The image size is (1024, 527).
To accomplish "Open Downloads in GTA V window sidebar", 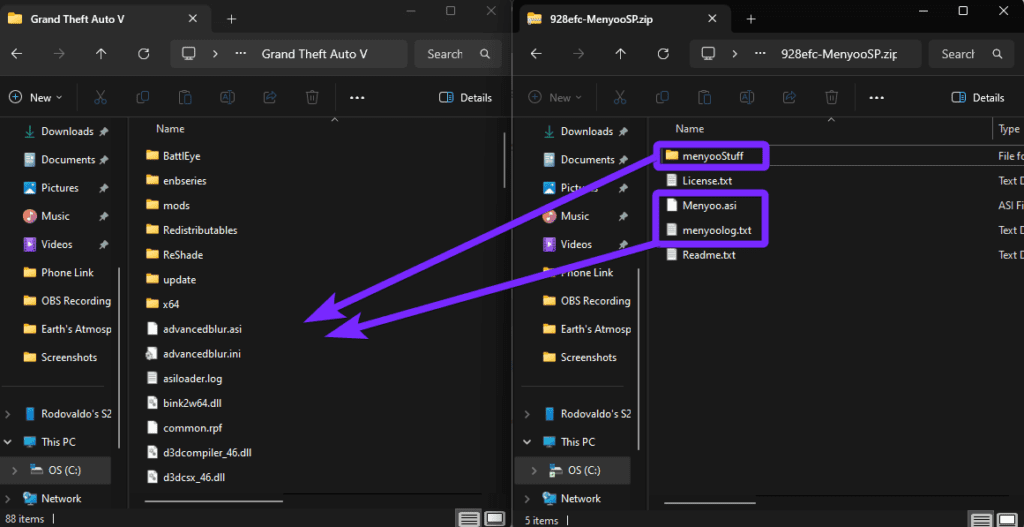I will [67, 131].
